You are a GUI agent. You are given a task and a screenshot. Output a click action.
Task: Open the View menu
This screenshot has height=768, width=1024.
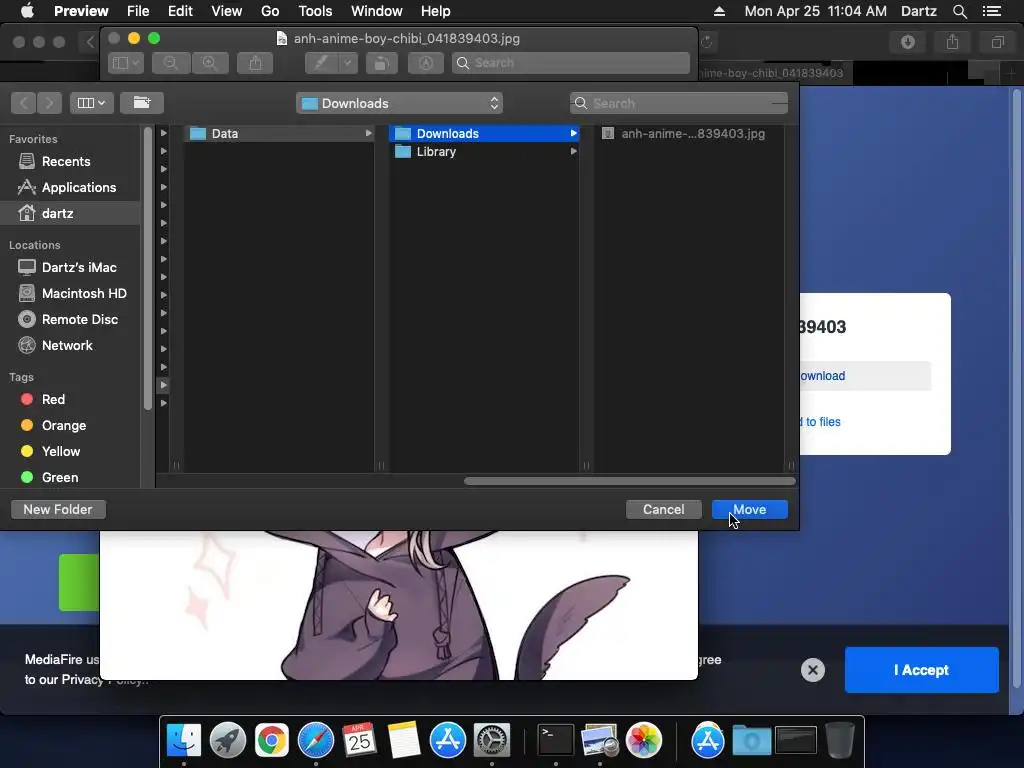coord(227,11)
